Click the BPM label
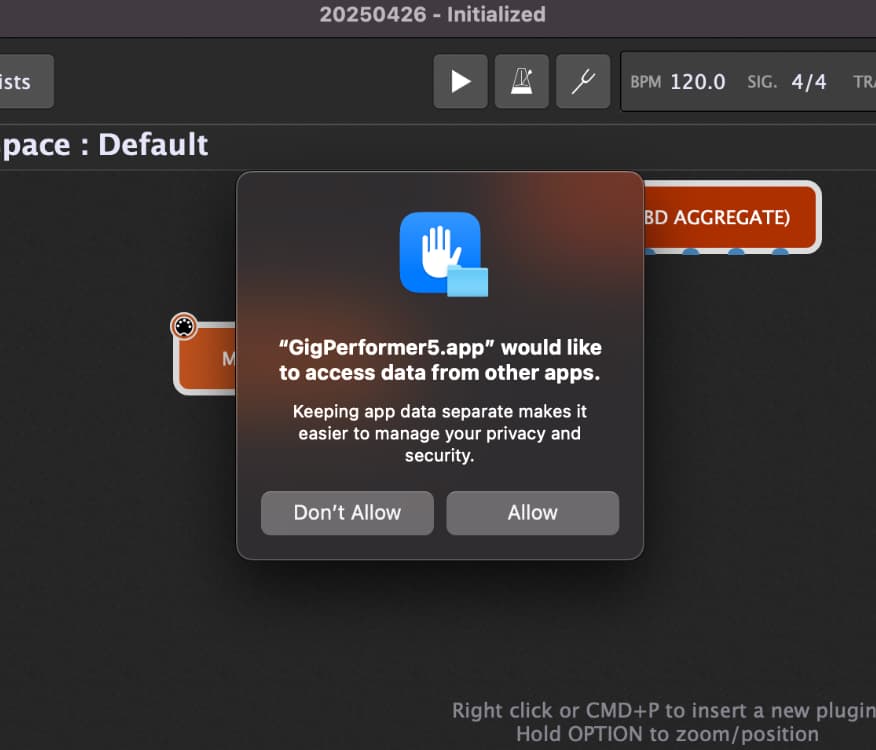 [646, 82]
